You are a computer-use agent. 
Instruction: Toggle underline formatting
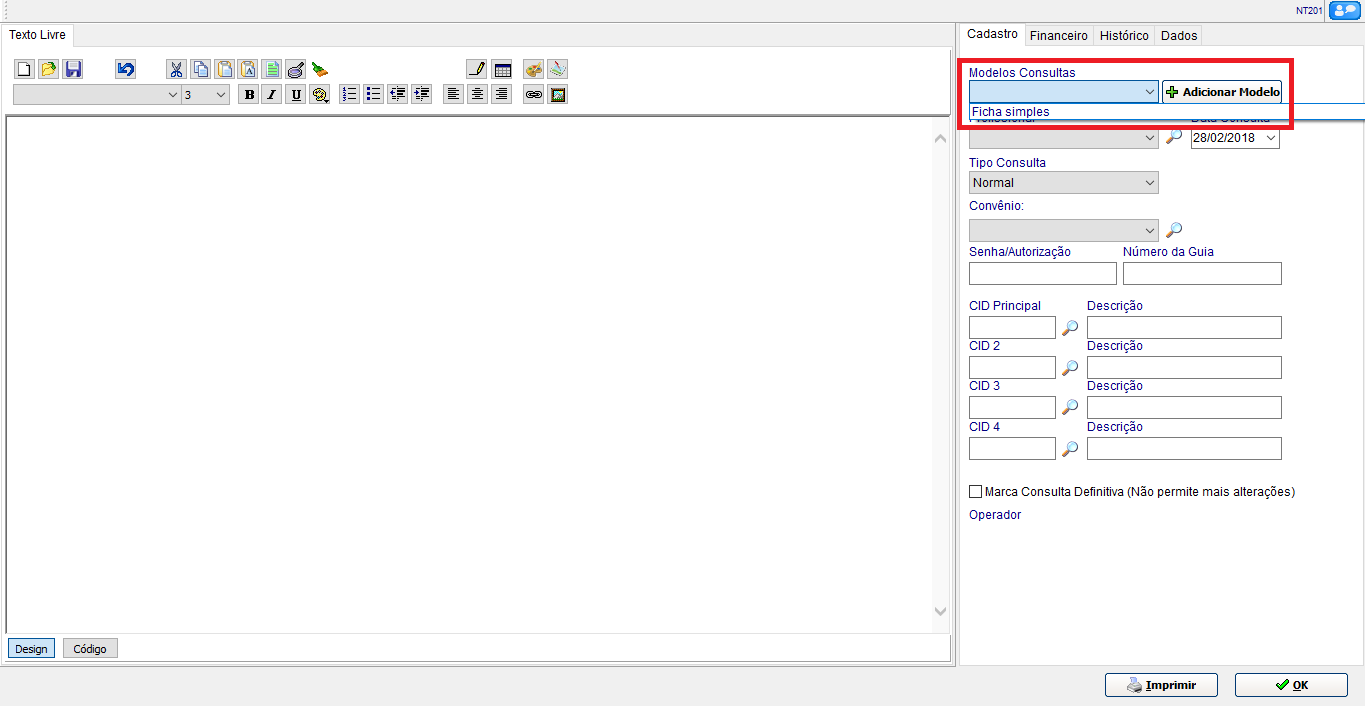click(x=296, y=94)
